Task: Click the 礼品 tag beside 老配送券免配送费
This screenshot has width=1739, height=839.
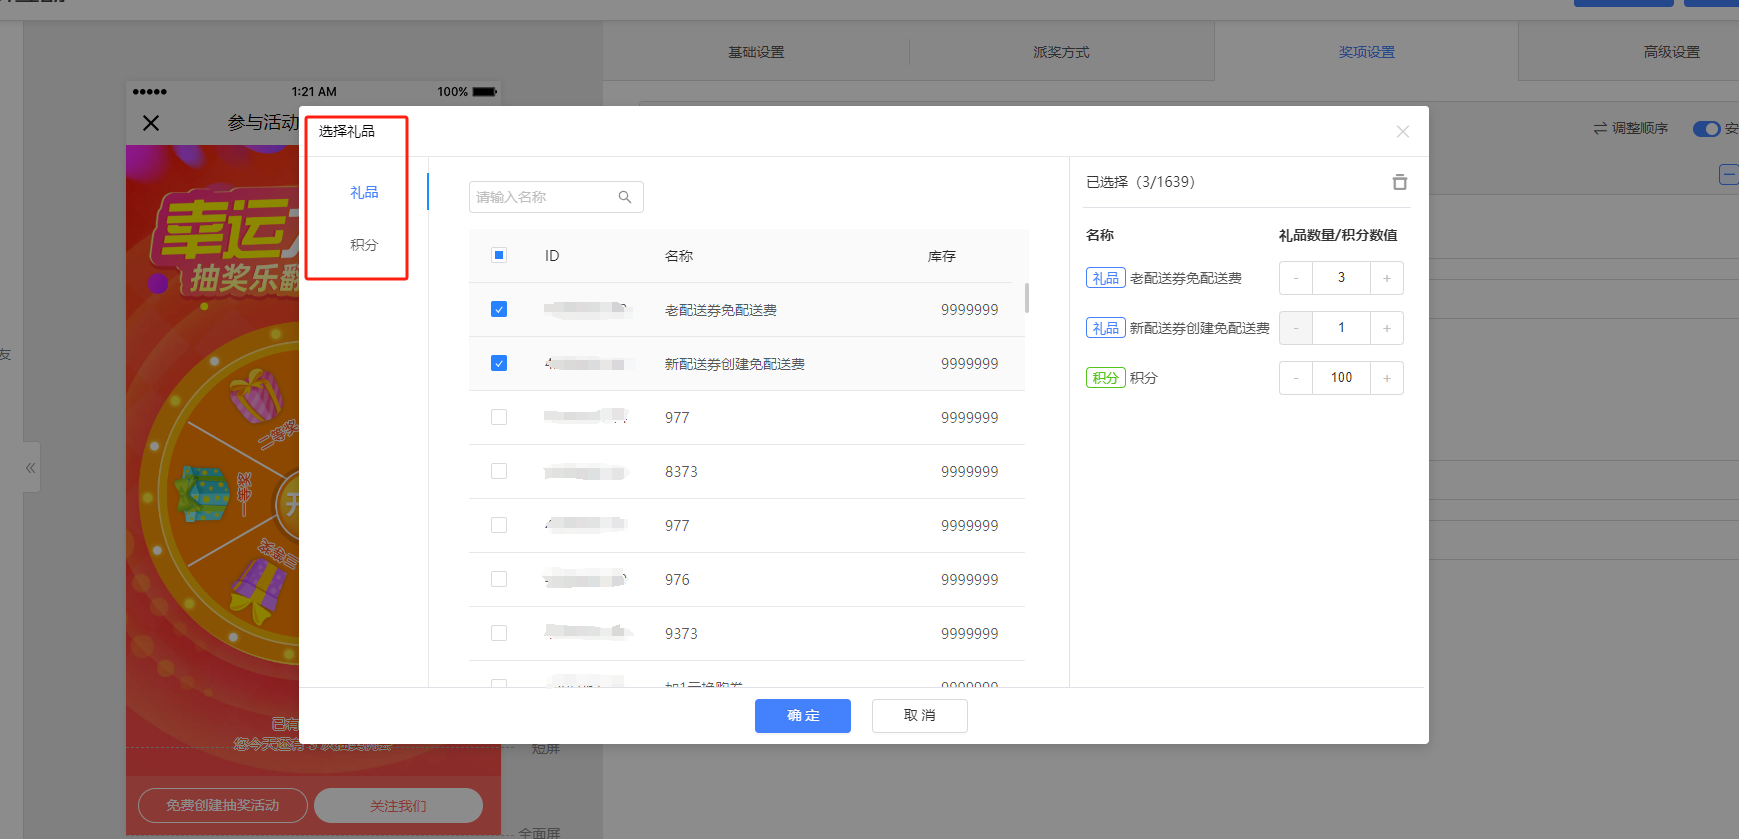Action: [1106, 278]
